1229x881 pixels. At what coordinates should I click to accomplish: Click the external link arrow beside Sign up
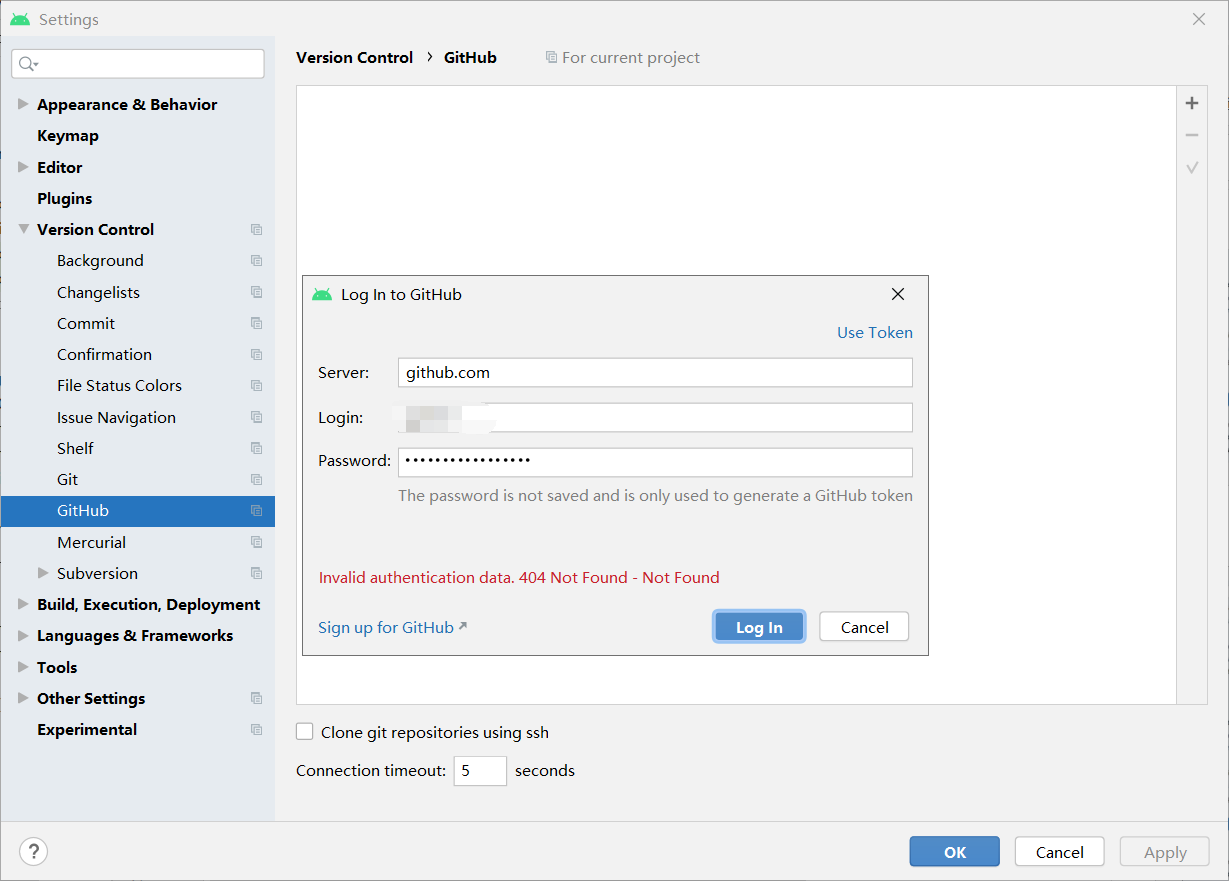click(x=462, y=627)
